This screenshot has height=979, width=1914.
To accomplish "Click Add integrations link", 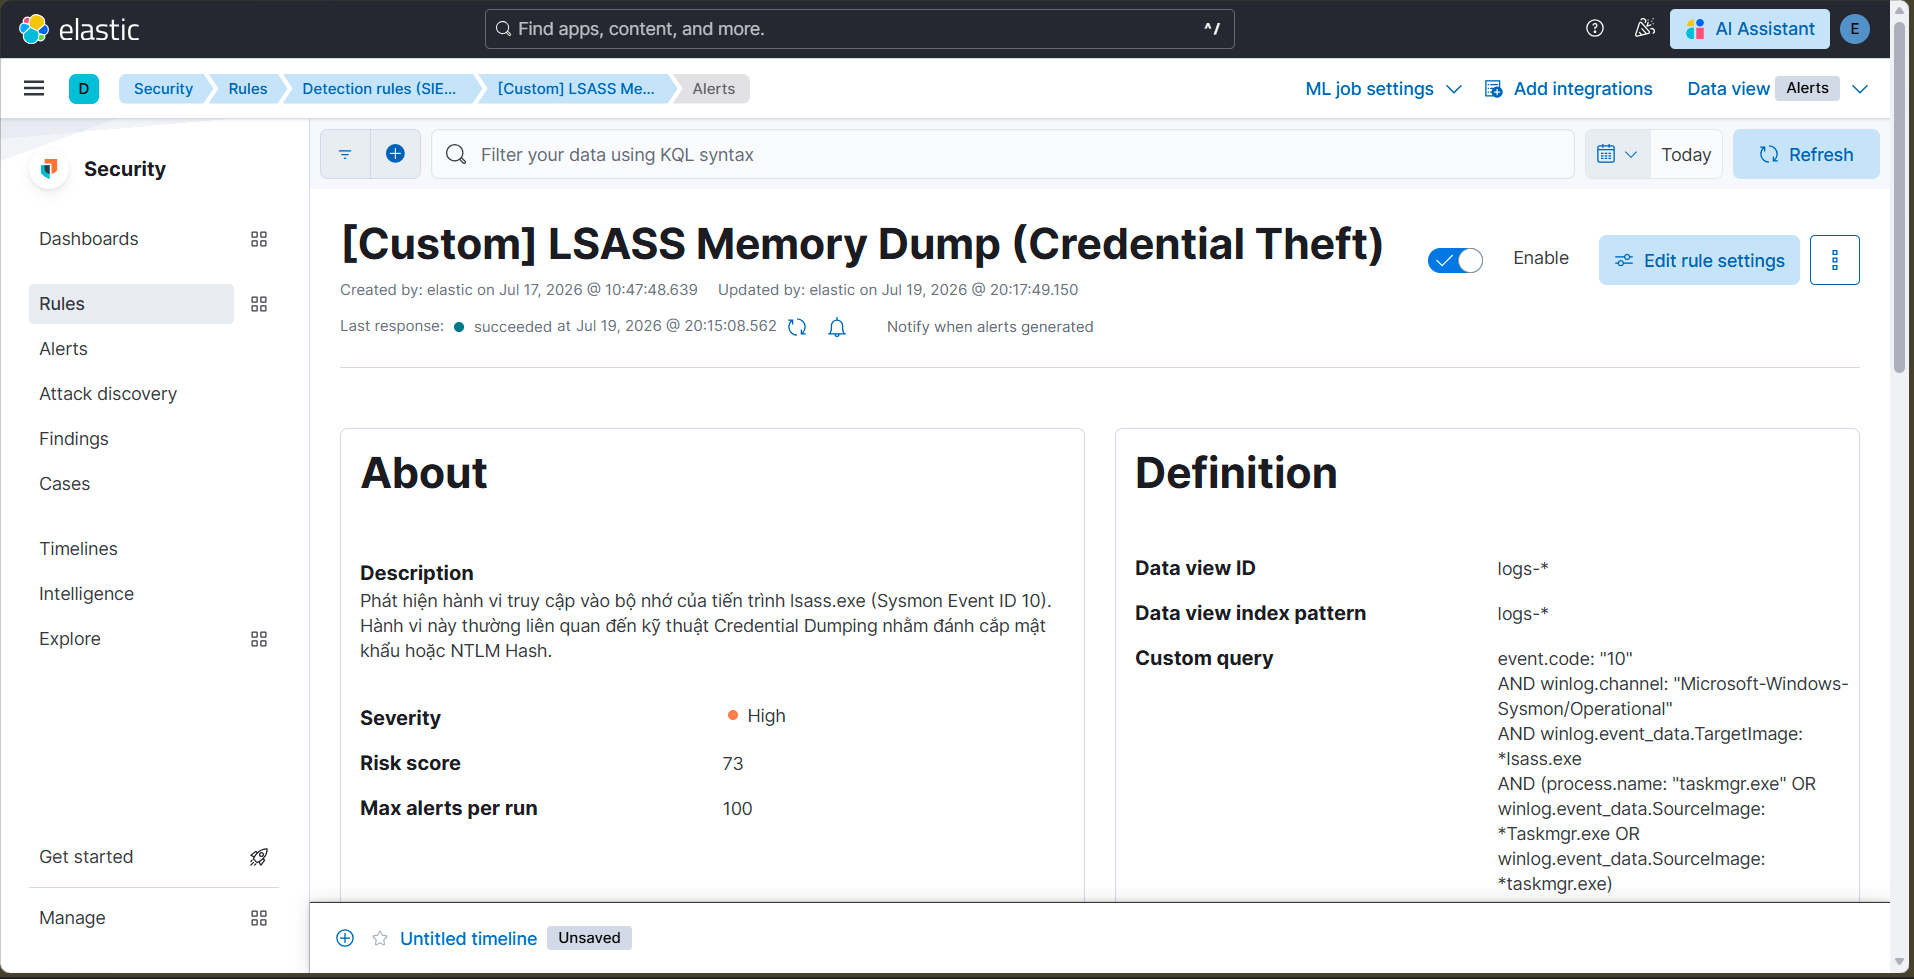I will pos(1582,89).
